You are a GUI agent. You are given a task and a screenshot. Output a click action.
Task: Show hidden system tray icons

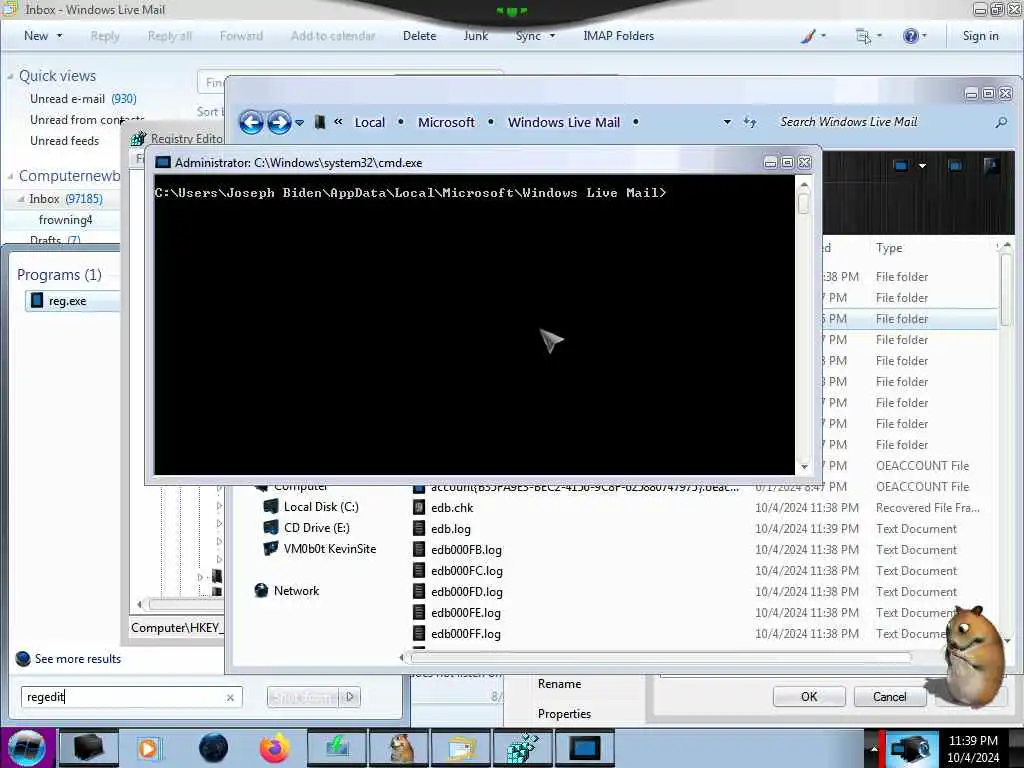point(874,748)
